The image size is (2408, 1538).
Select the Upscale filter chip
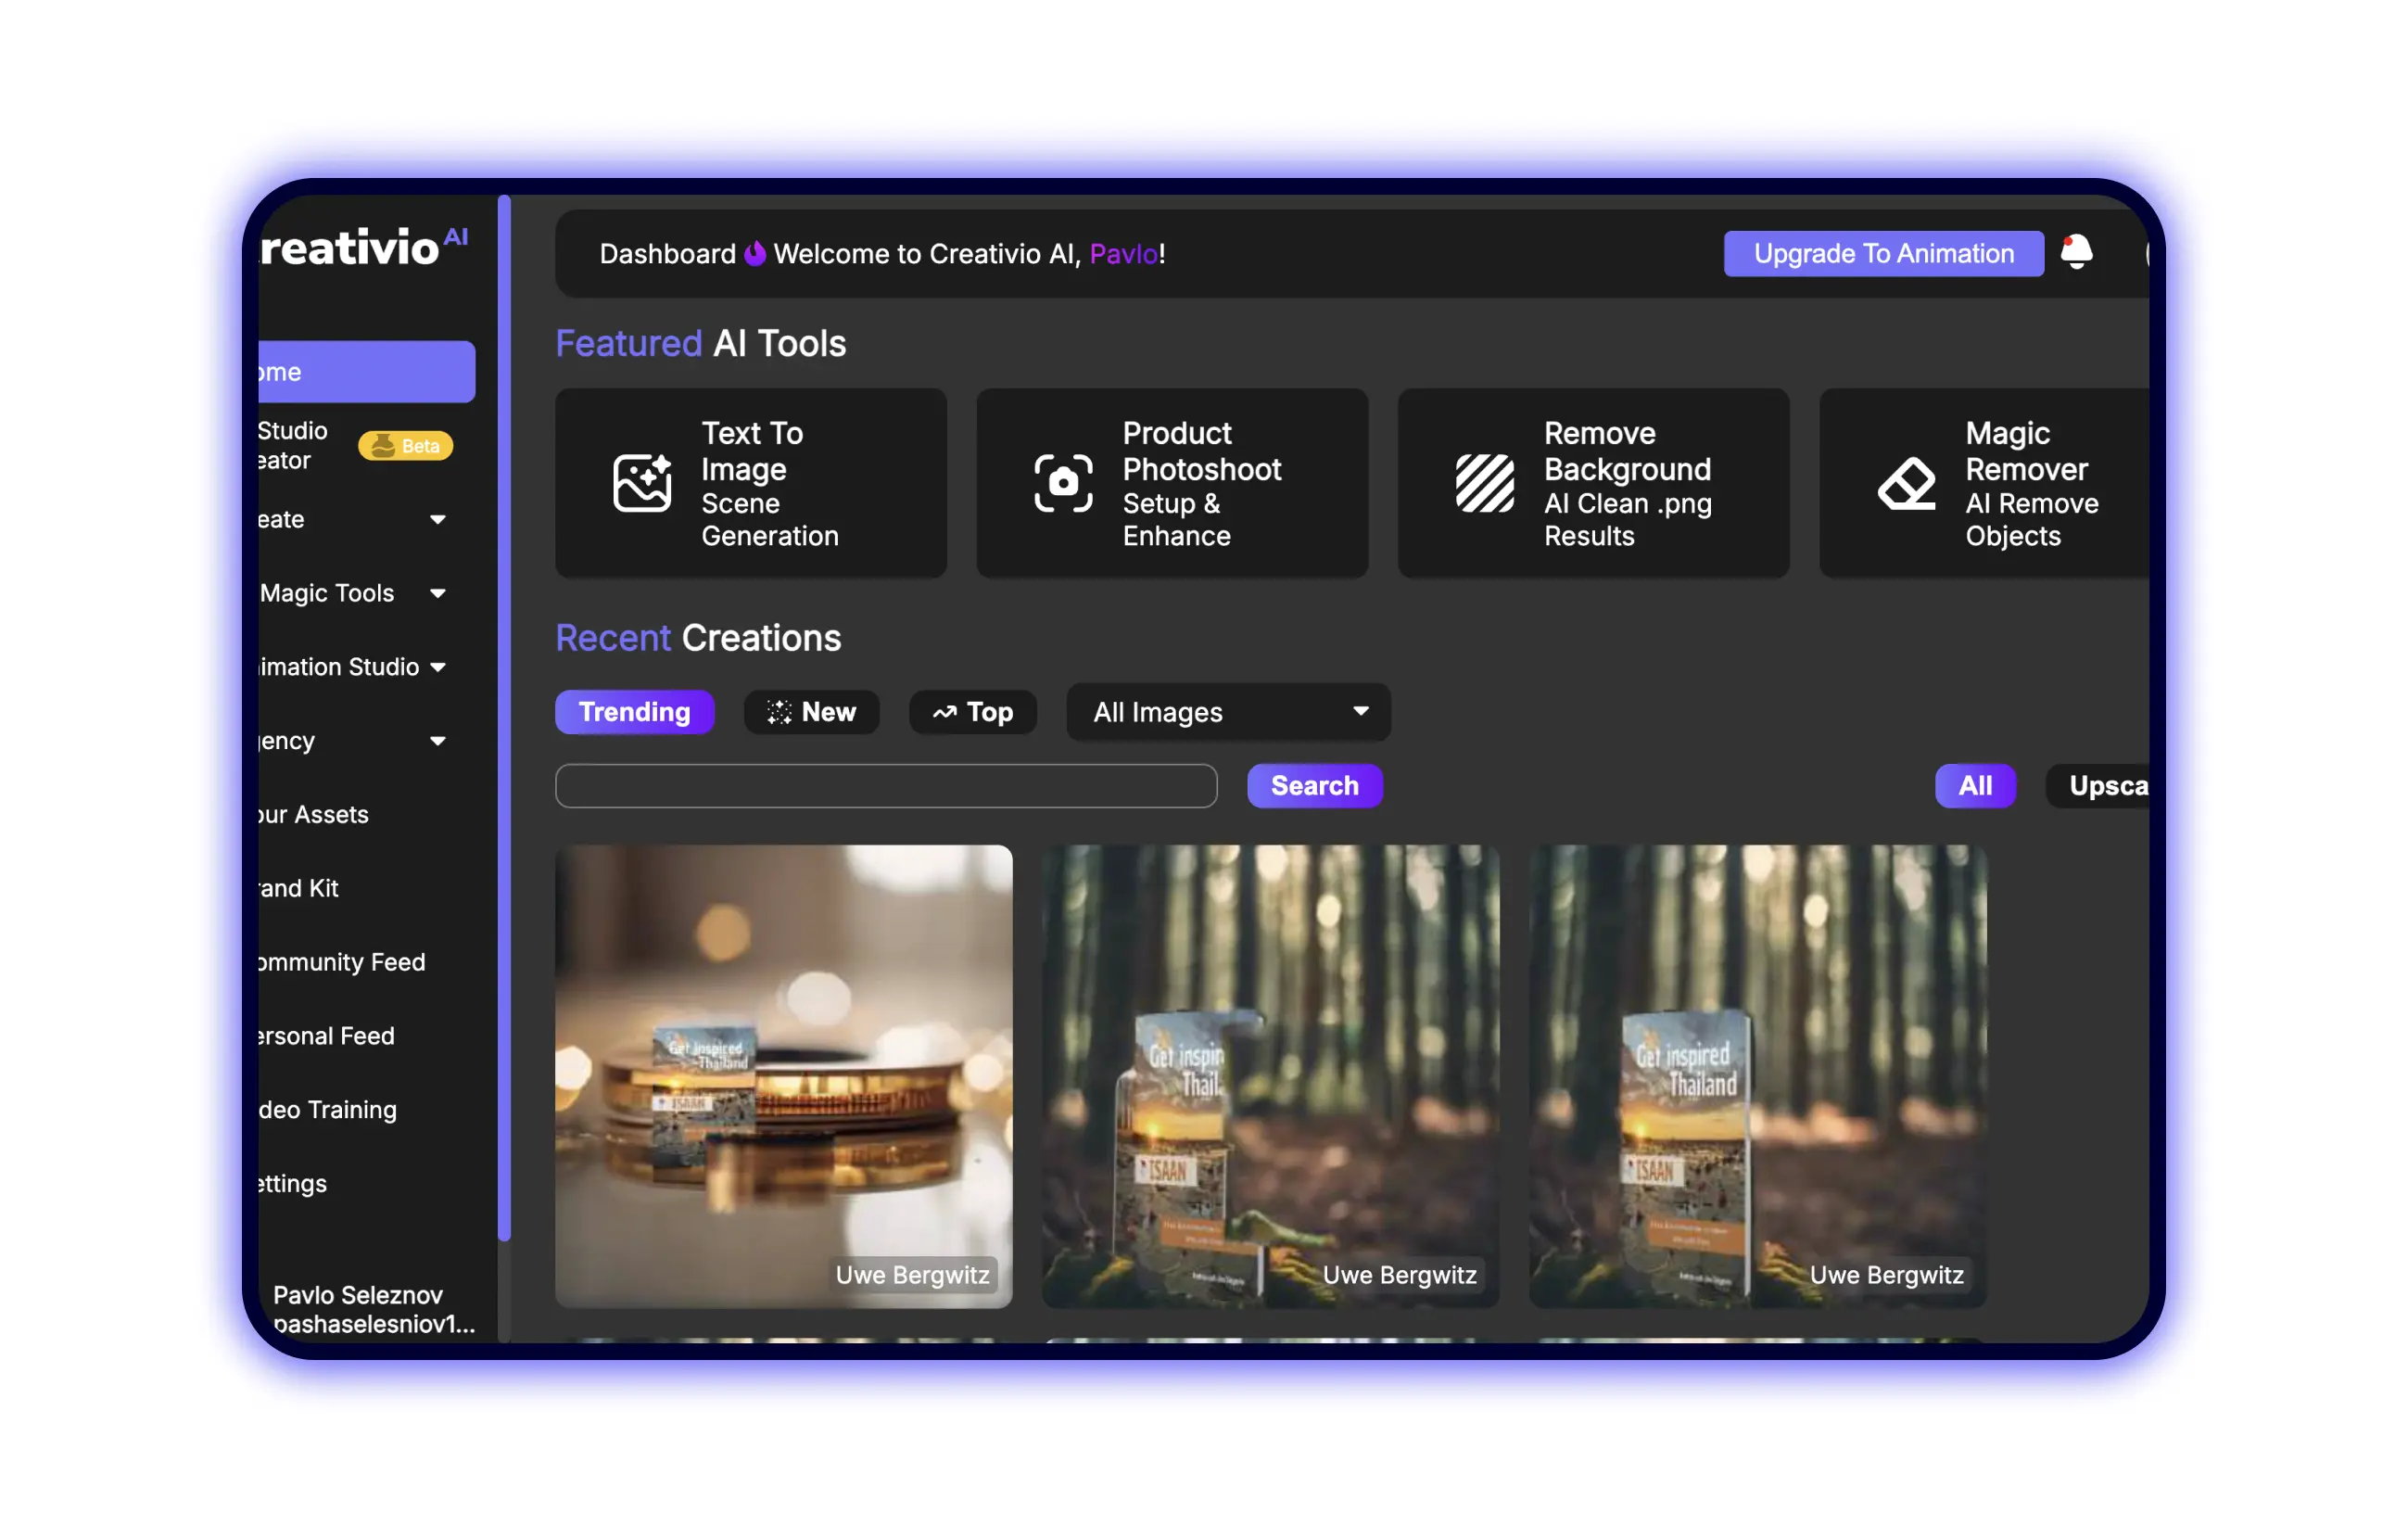2099,786
